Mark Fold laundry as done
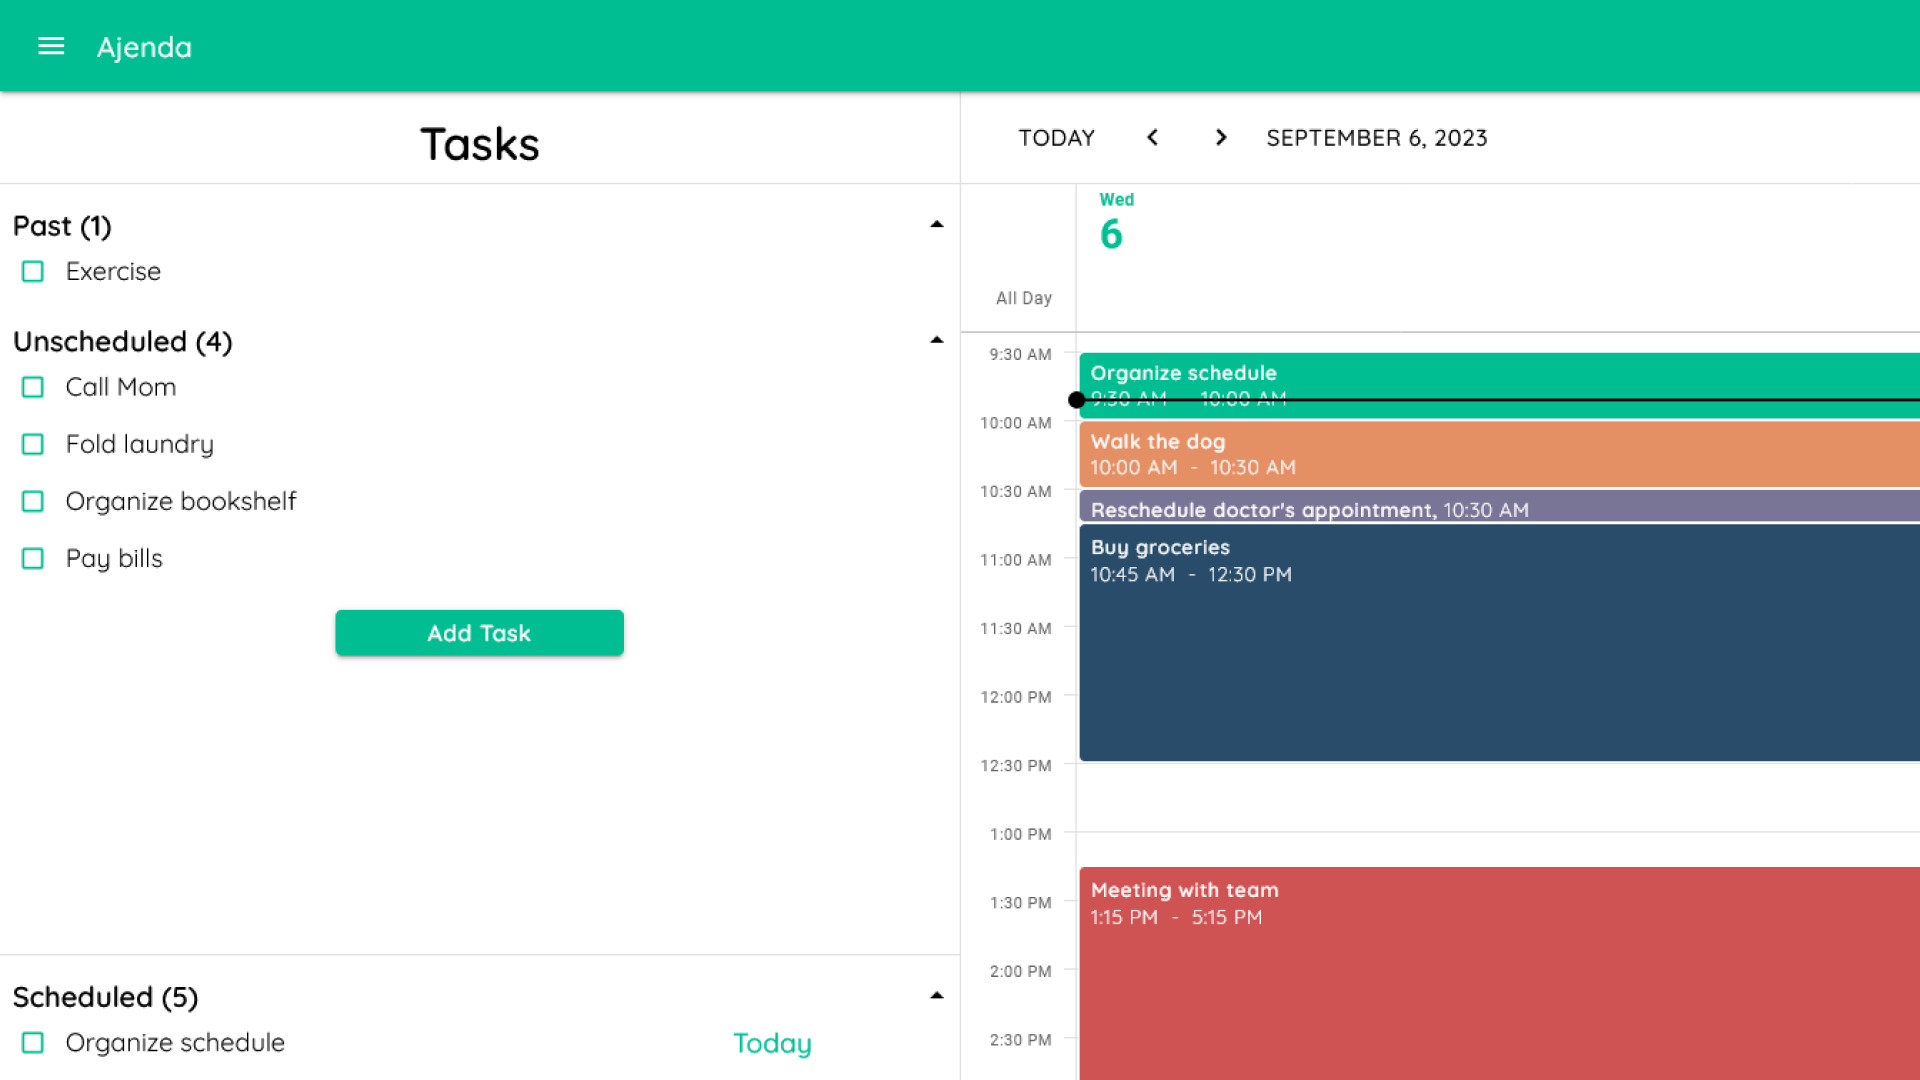Image resolution: width=1920 pixels, height=1080 pixels. coord(33,444)
